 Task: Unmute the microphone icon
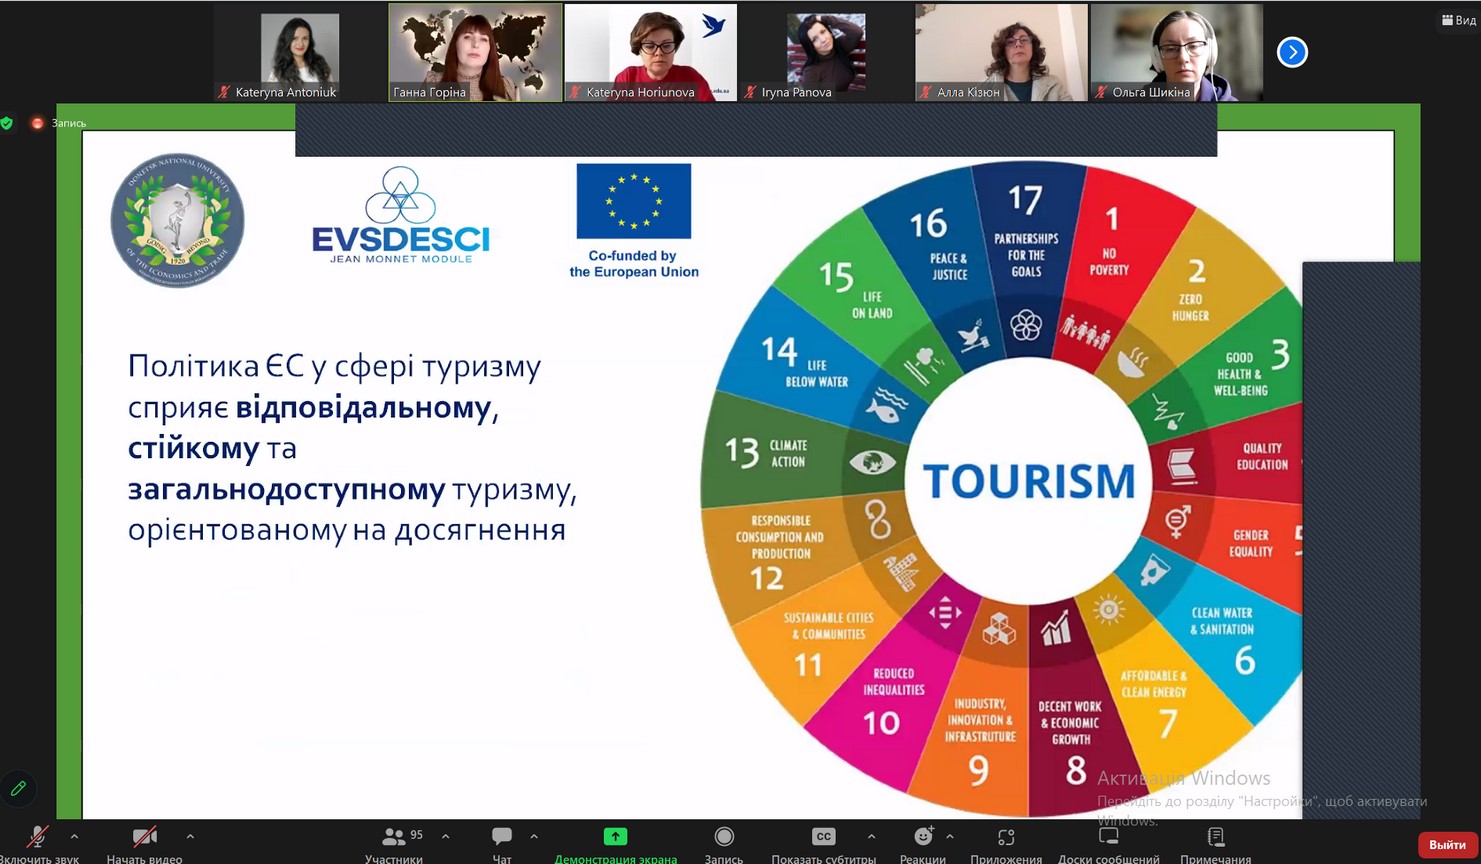[x=38, y=837]
